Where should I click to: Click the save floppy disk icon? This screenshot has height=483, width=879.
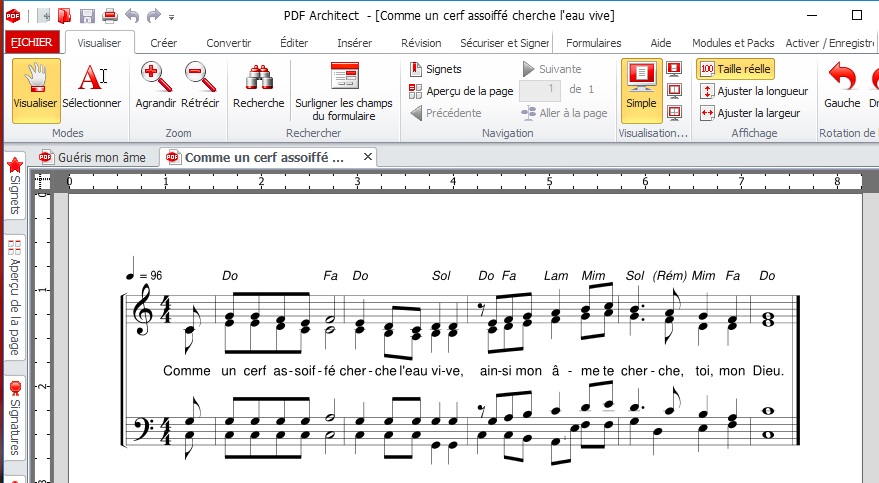tap(88, 16)
